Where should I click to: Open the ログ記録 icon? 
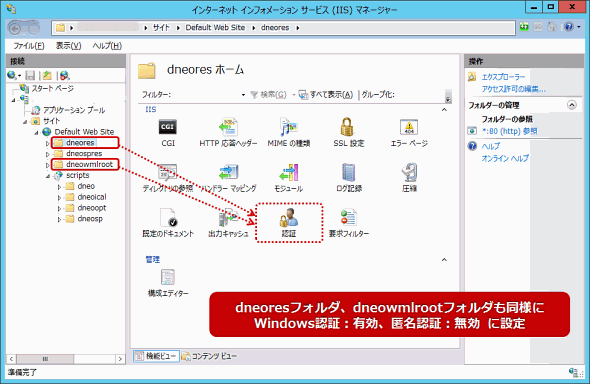click(348, 173)
